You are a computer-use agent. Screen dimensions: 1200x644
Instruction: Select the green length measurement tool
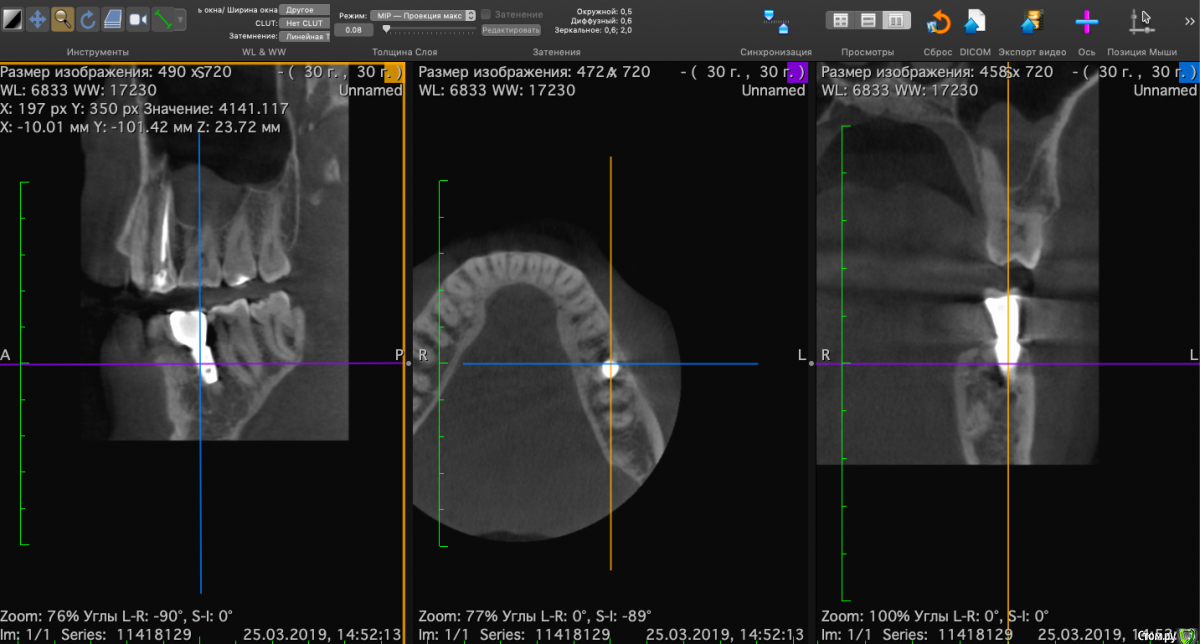pos(163,19)
